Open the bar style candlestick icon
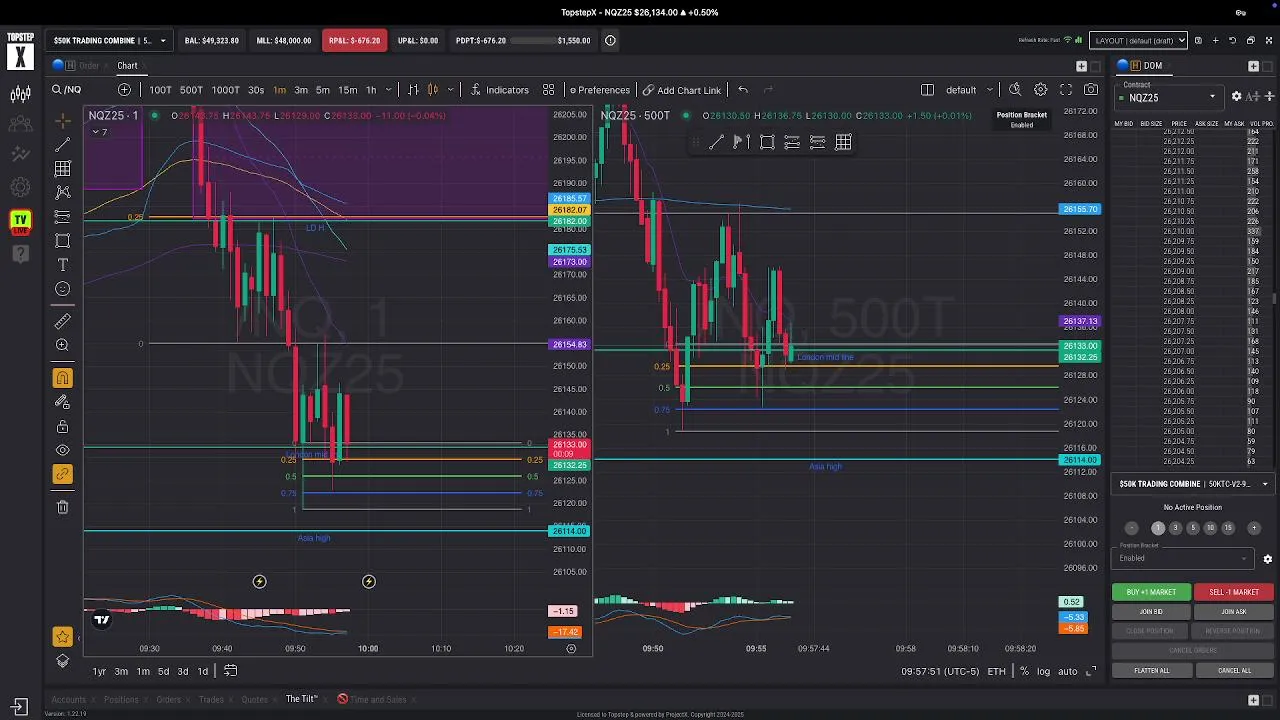Viewport: 1280px width, 720px height. pyautogui.click(x=433, y=90)
